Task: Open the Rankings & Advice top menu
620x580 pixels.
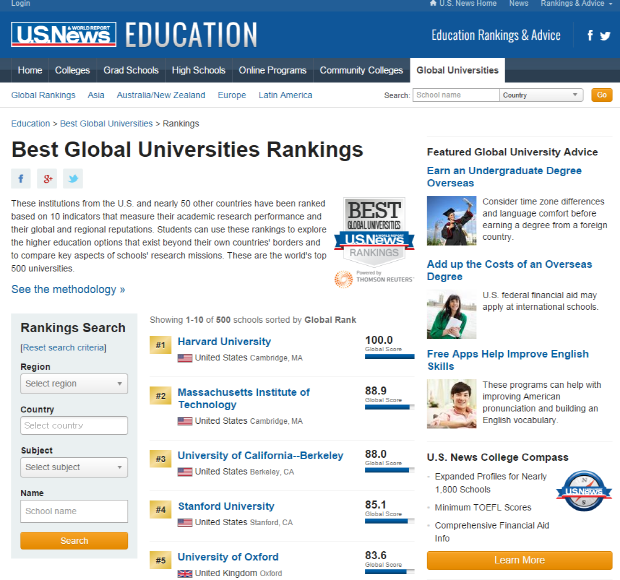Action: click(x=573, y=4)
